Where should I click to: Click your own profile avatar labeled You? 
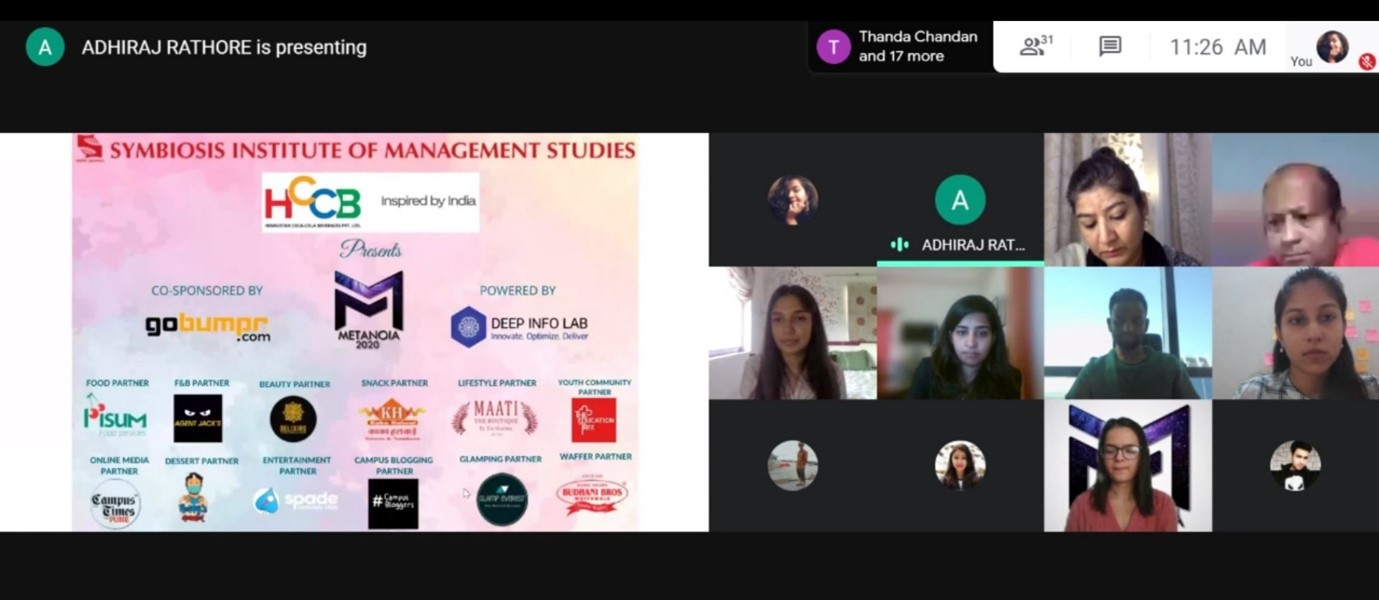pos(1332,46)
